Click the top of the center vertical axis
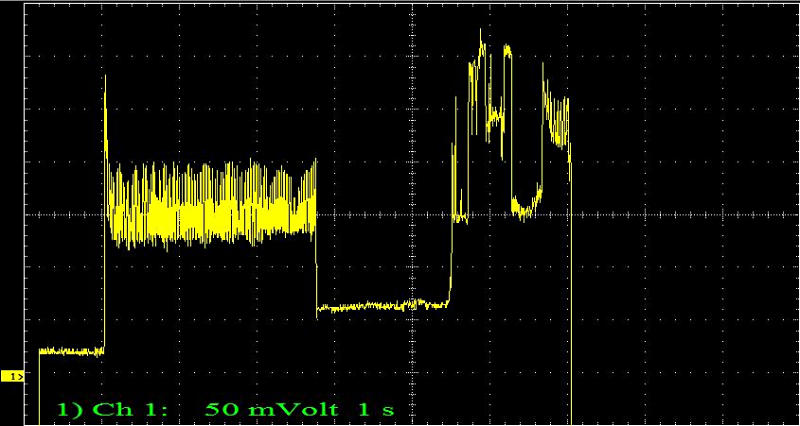 pyautogui.click(x=411, y=5)
